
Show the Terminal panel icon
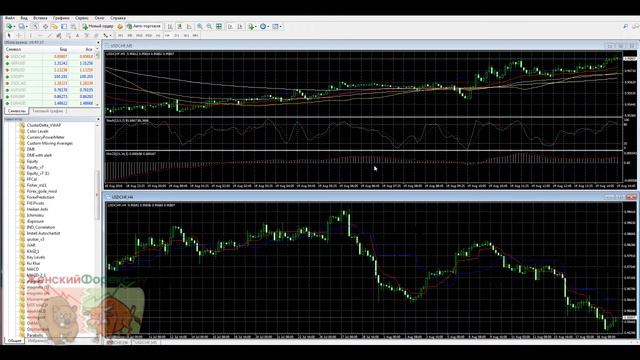[64, 27]
